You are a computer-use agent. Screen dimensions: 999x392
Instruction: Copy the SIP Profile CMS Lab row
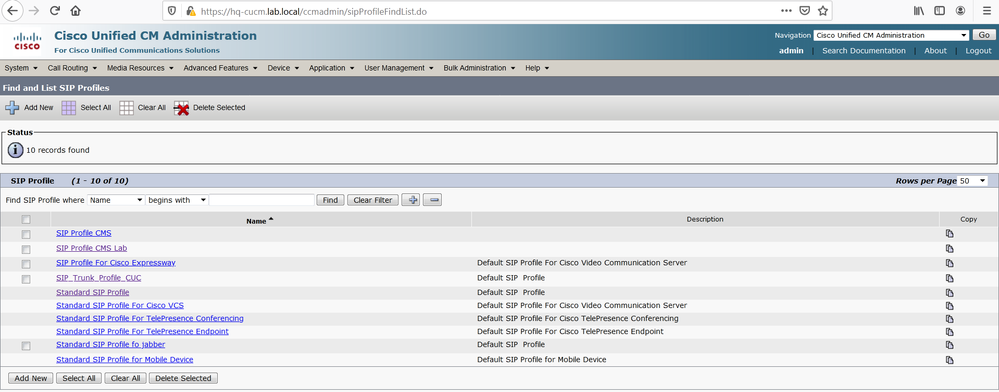(949, 249)
